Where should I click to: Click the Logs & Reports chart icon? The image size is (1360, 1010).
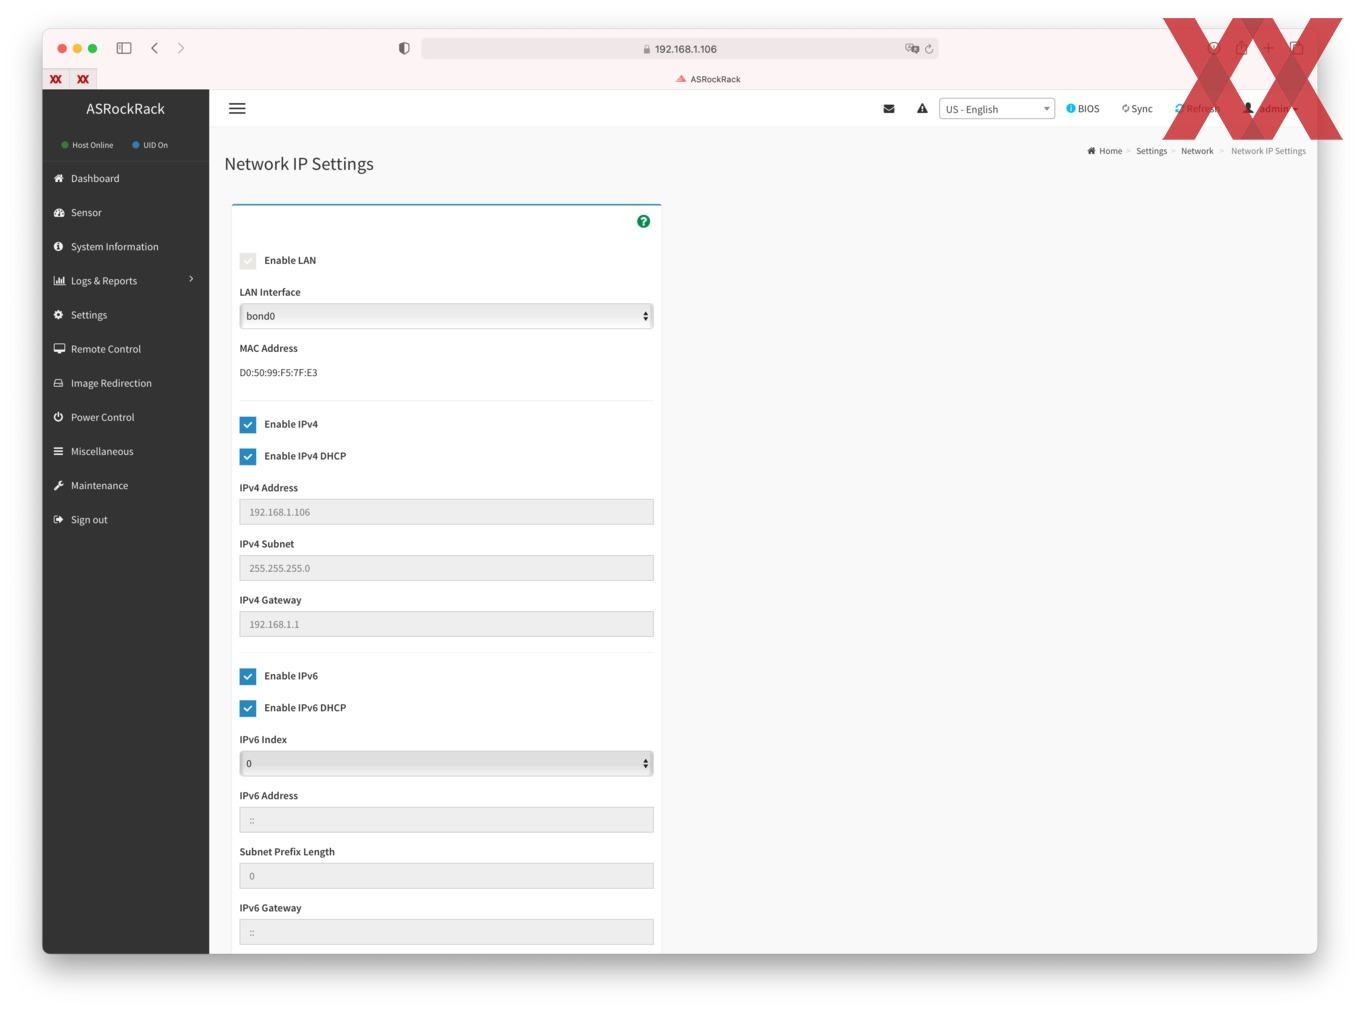(59, 280)
